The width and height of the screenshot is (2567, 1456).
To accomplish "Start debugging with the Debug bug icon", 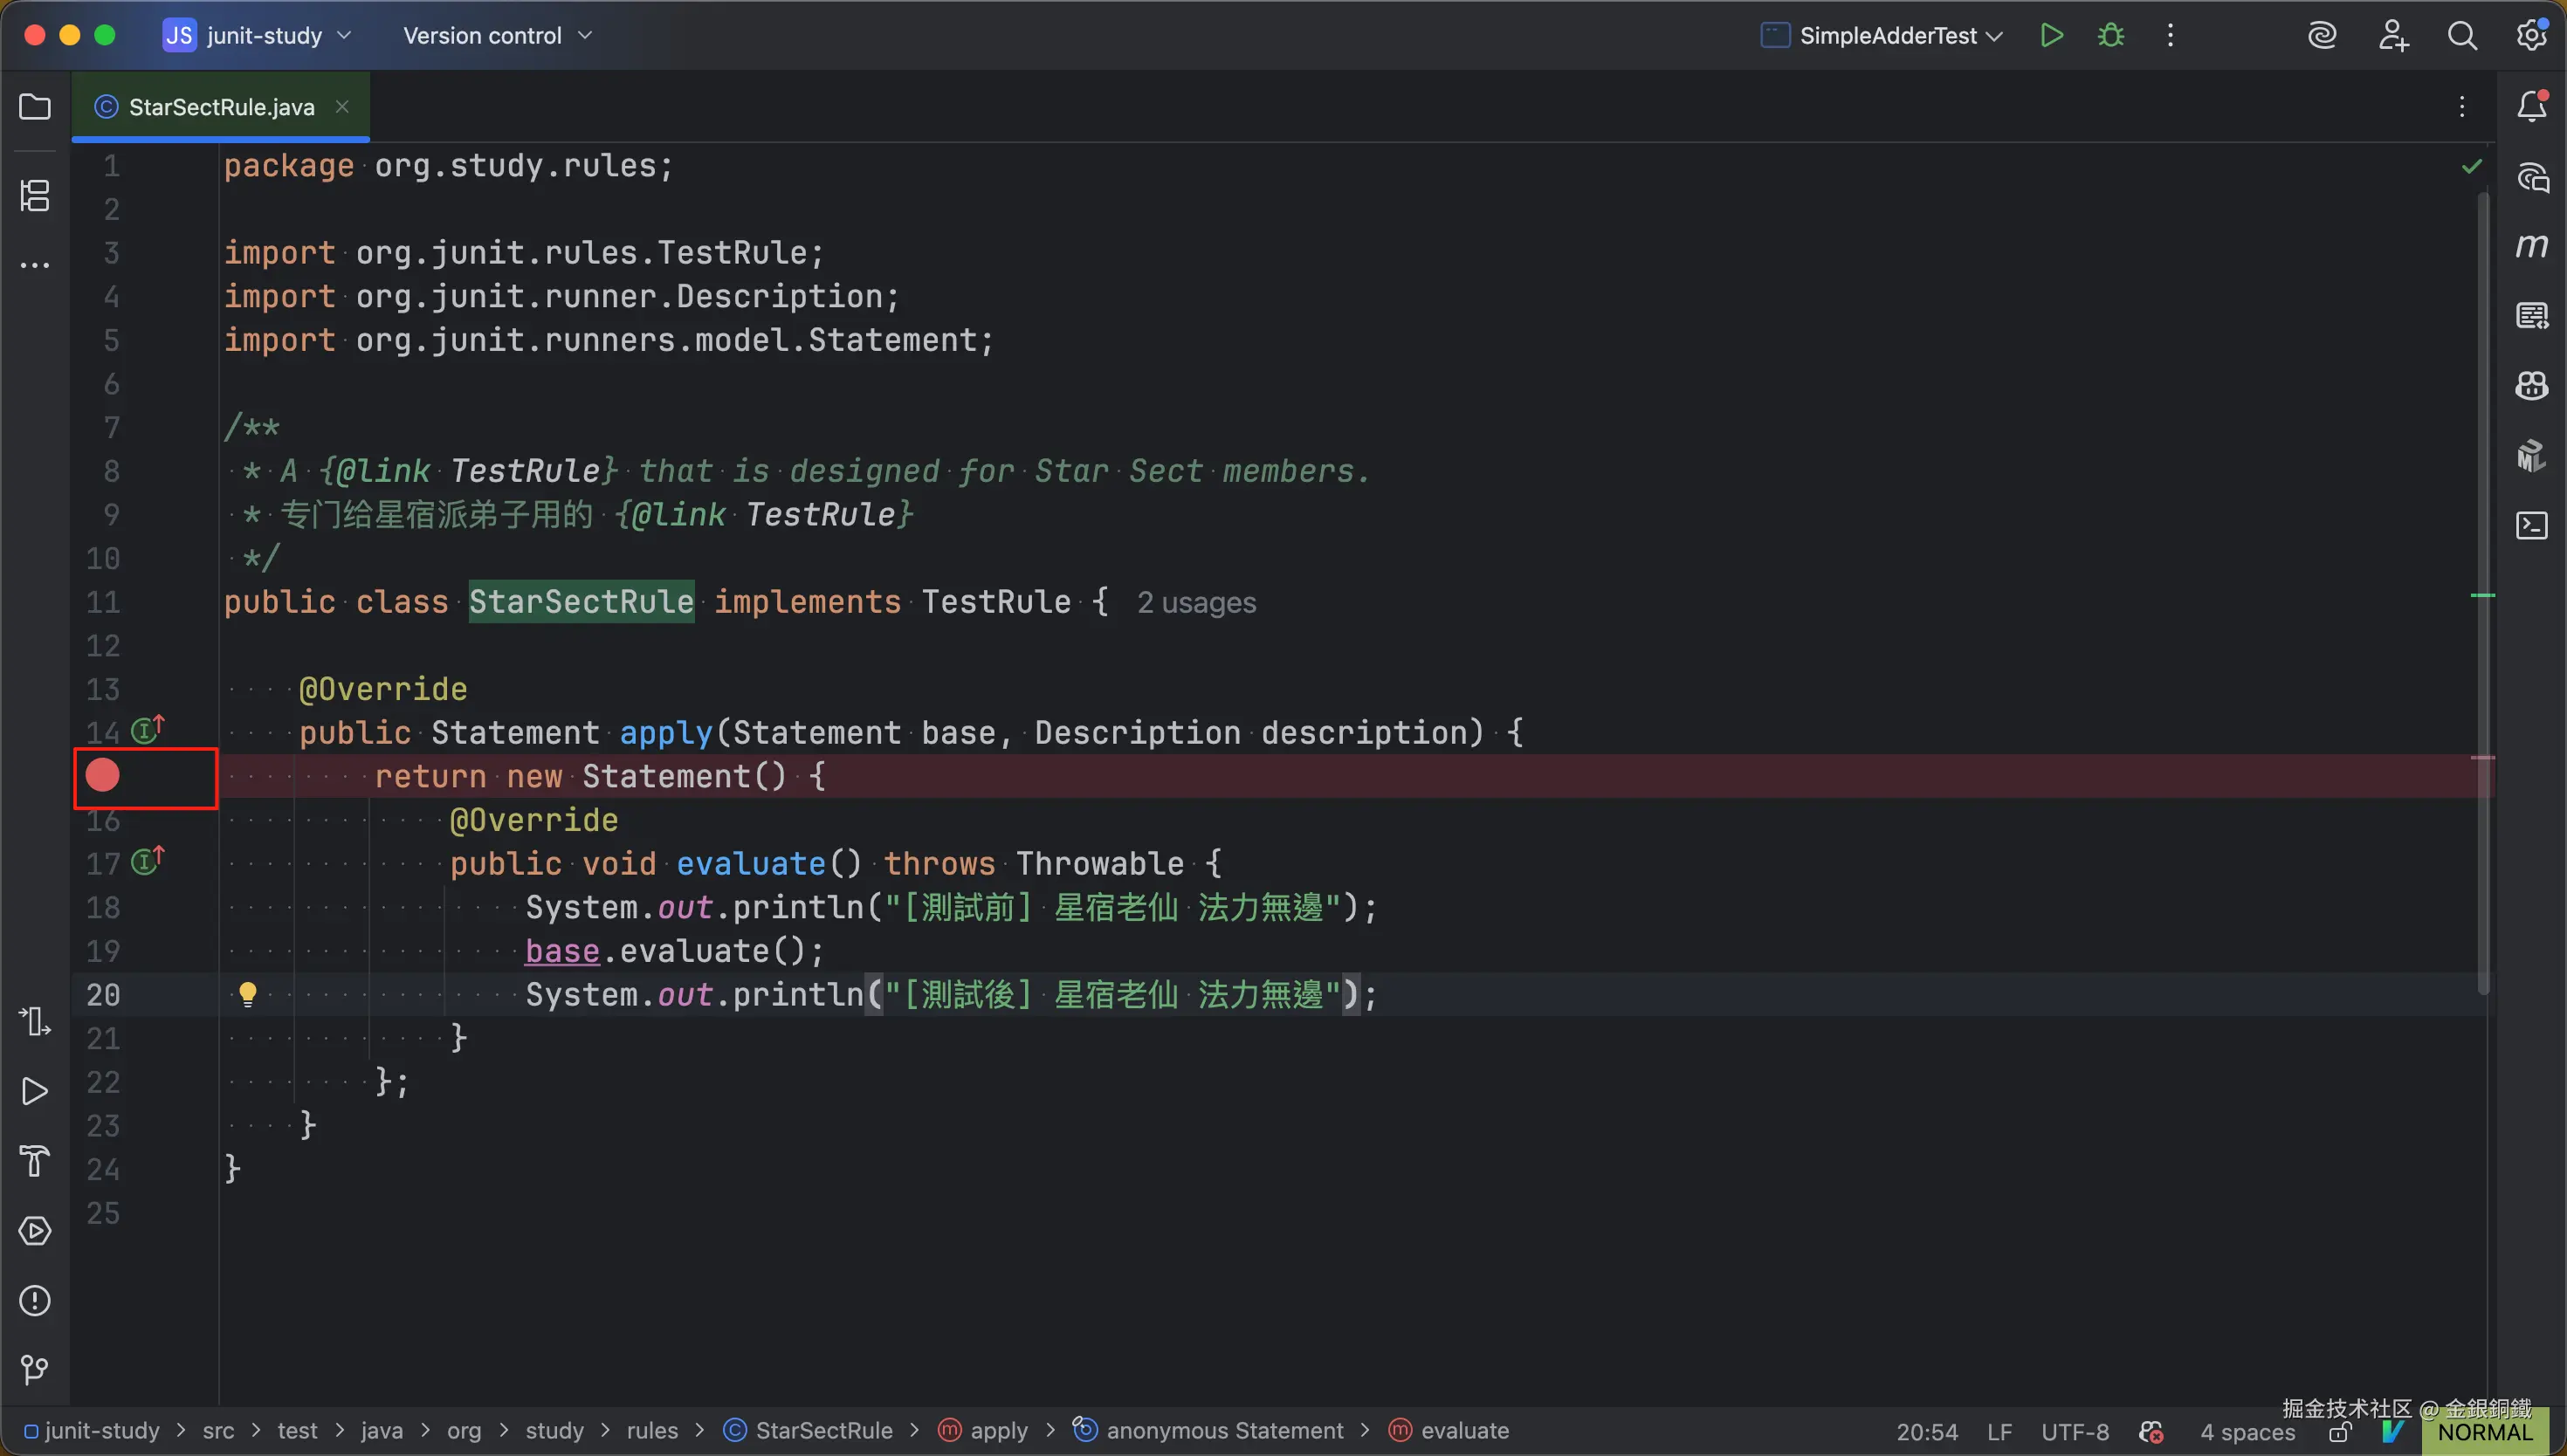I will tap(2110, 36).
